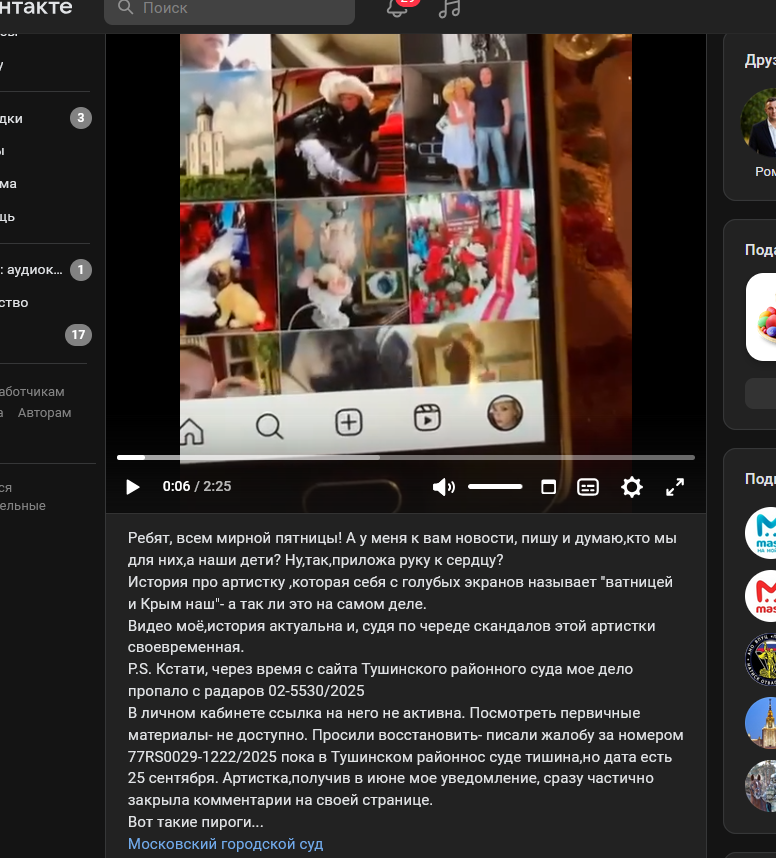Open video settings gear
The height and width of the screenshot is (858, 776).
[x=631, y=487]
